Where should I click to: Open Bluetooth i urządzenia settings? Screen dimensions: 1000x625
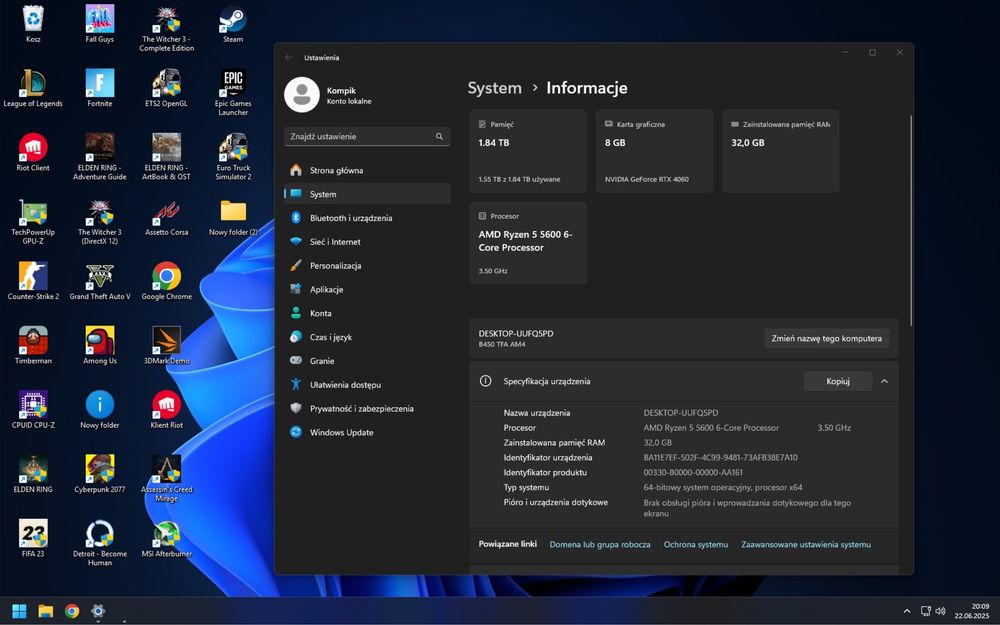(x=367, y=218)
